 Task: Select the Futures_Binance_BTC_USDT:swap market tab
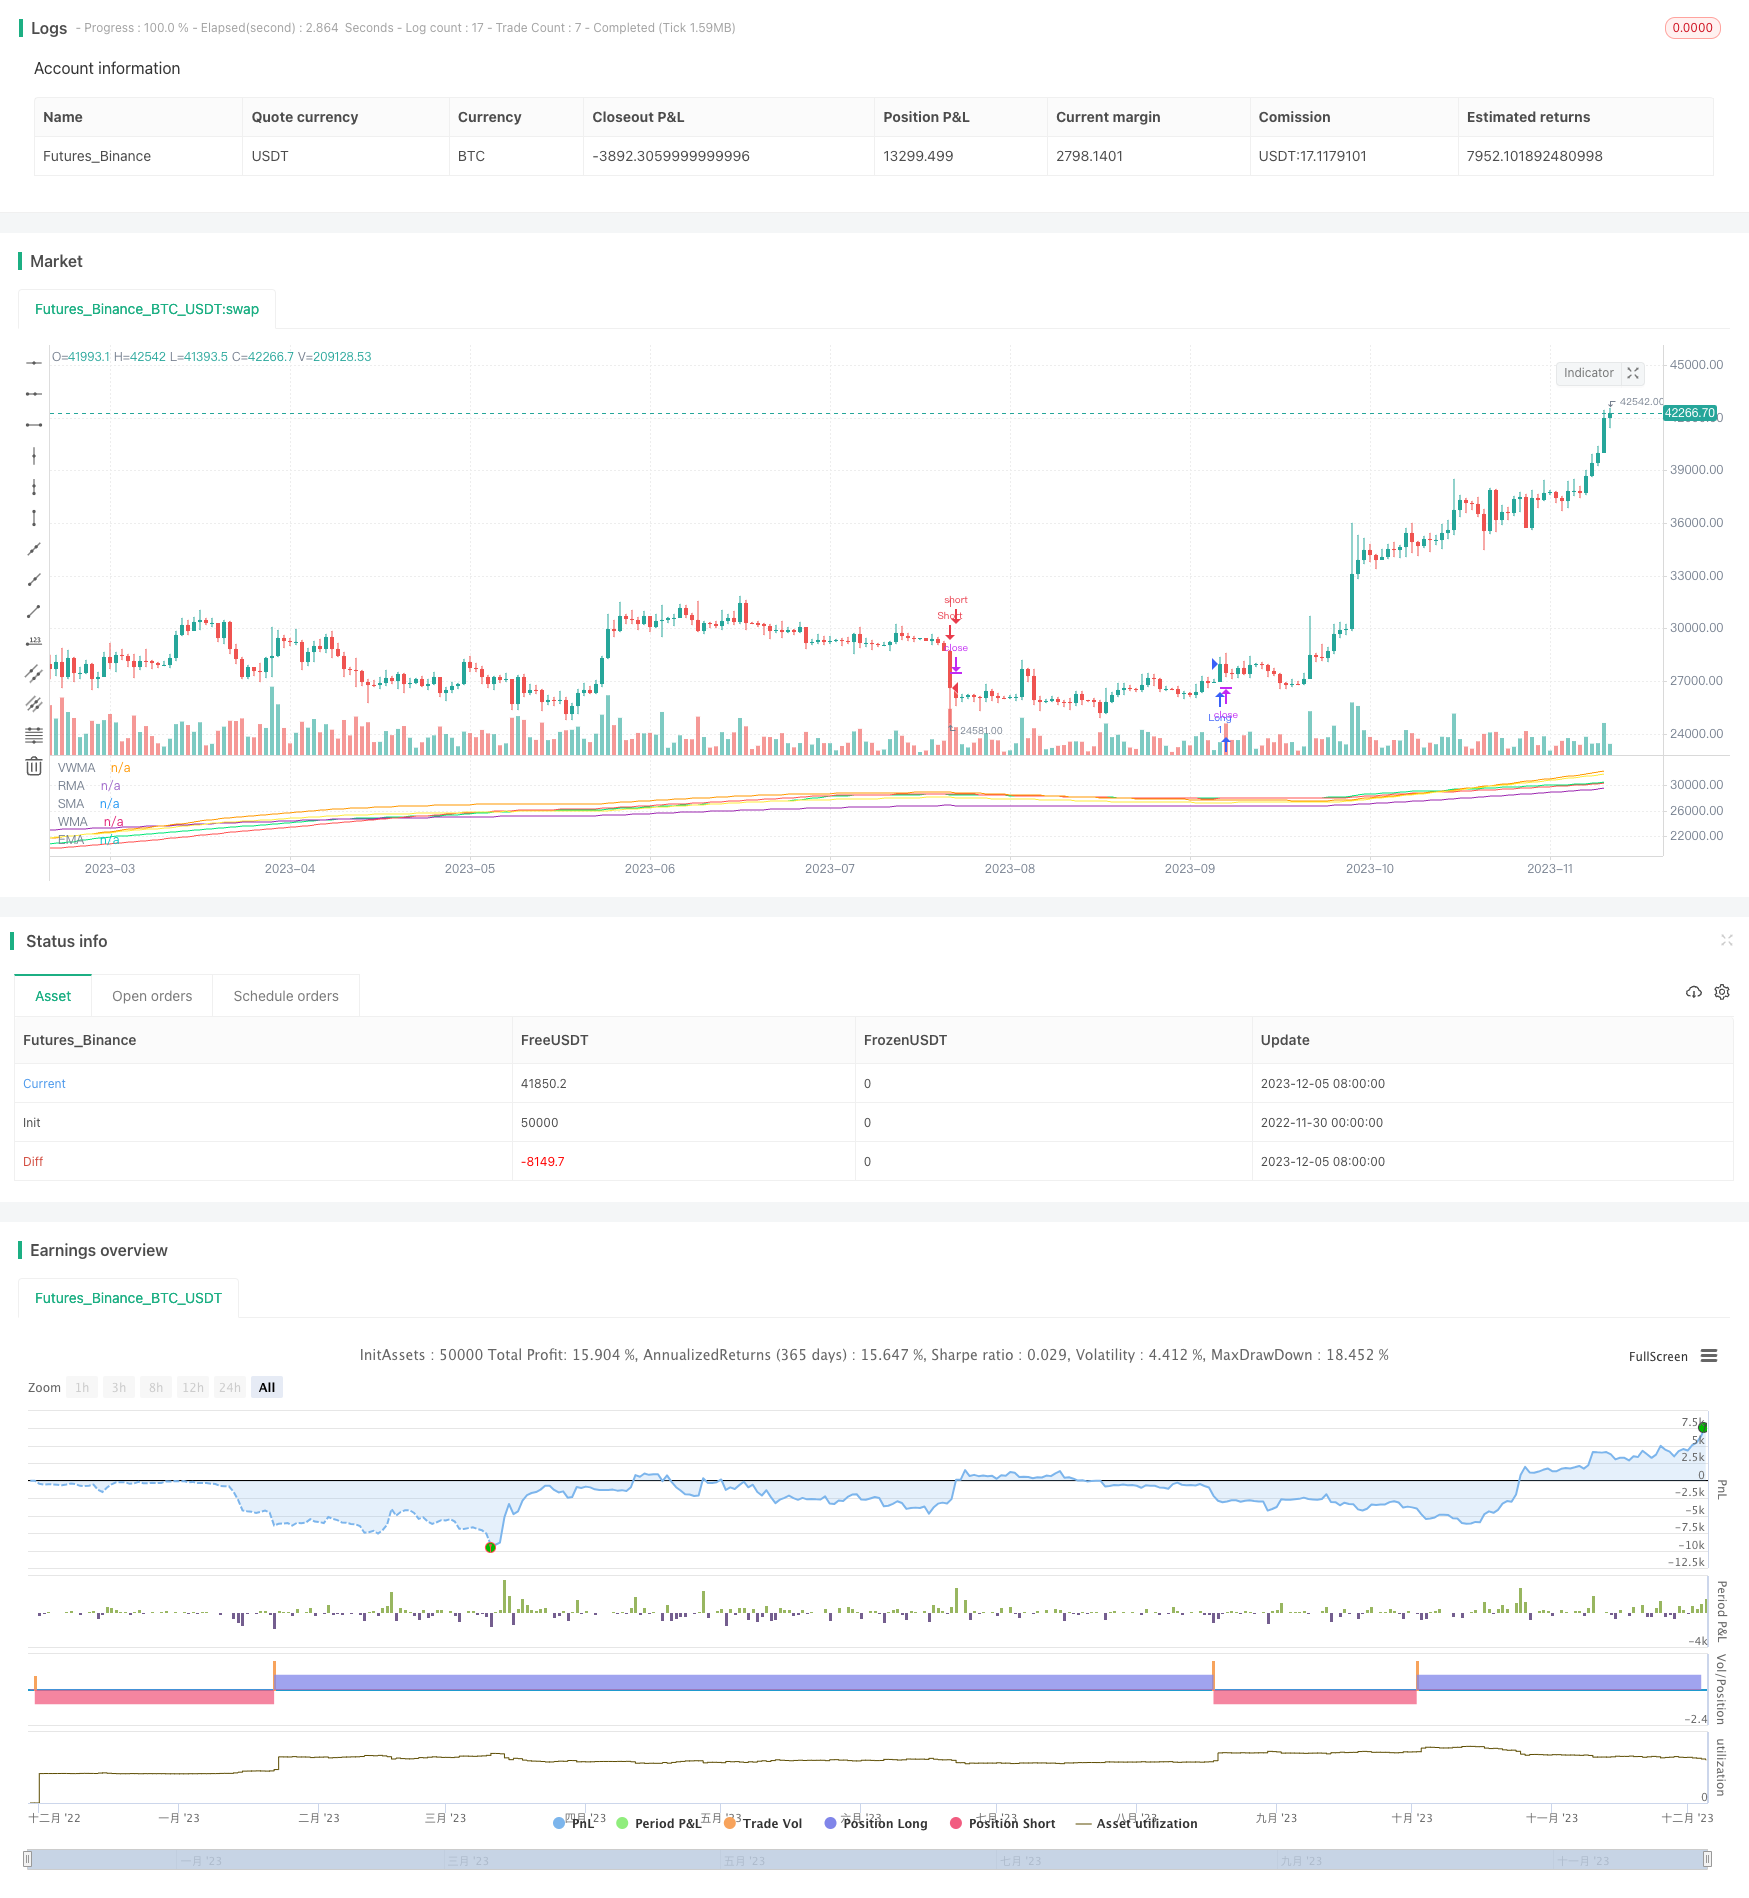point(147,309)
